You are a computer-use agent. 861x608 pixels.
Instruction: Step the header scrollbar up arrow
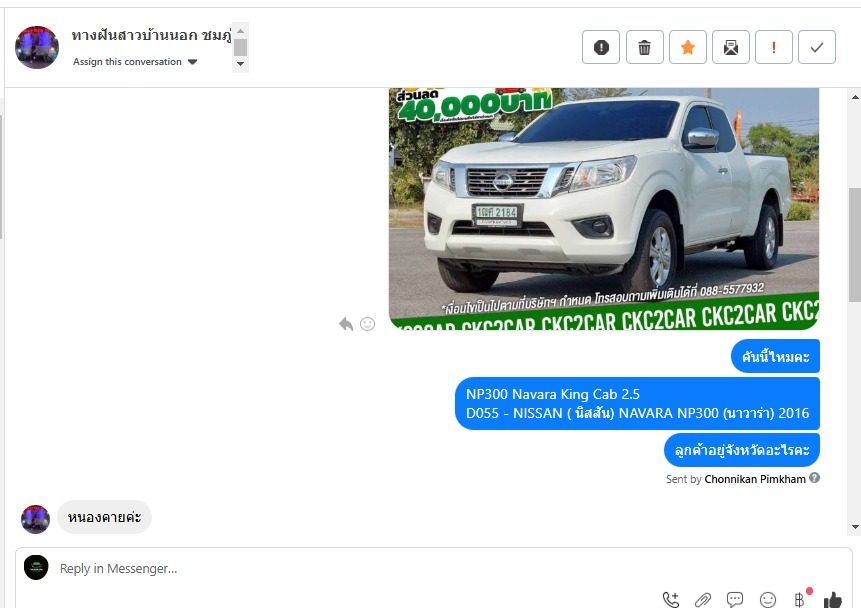[x=241, y=31]
